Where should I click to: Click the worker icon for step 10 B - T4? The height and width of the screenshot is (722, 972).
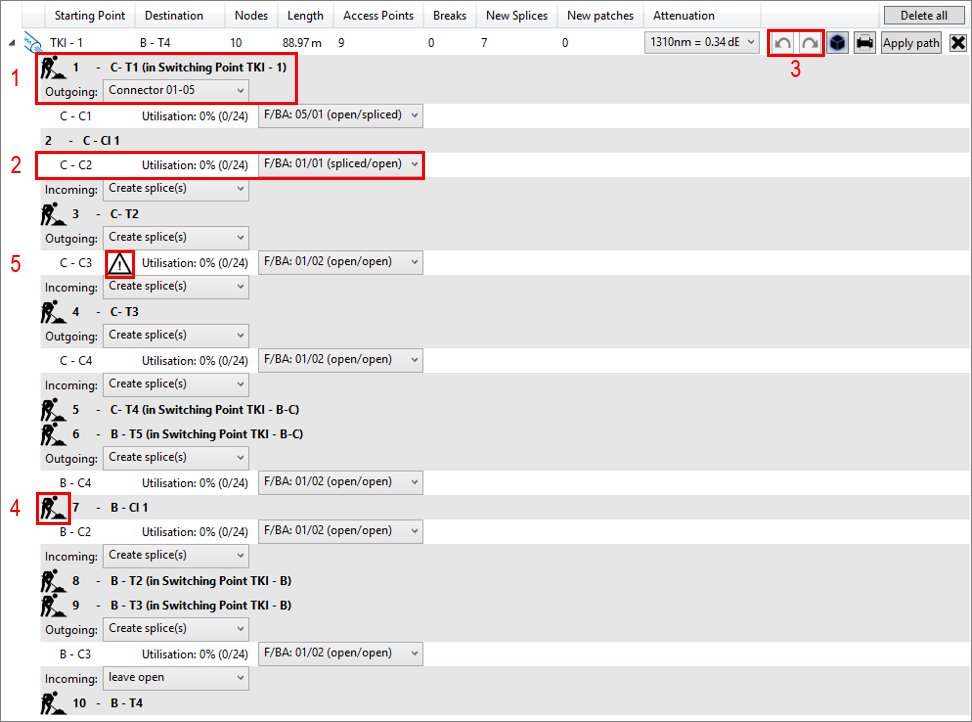(53, 702)
